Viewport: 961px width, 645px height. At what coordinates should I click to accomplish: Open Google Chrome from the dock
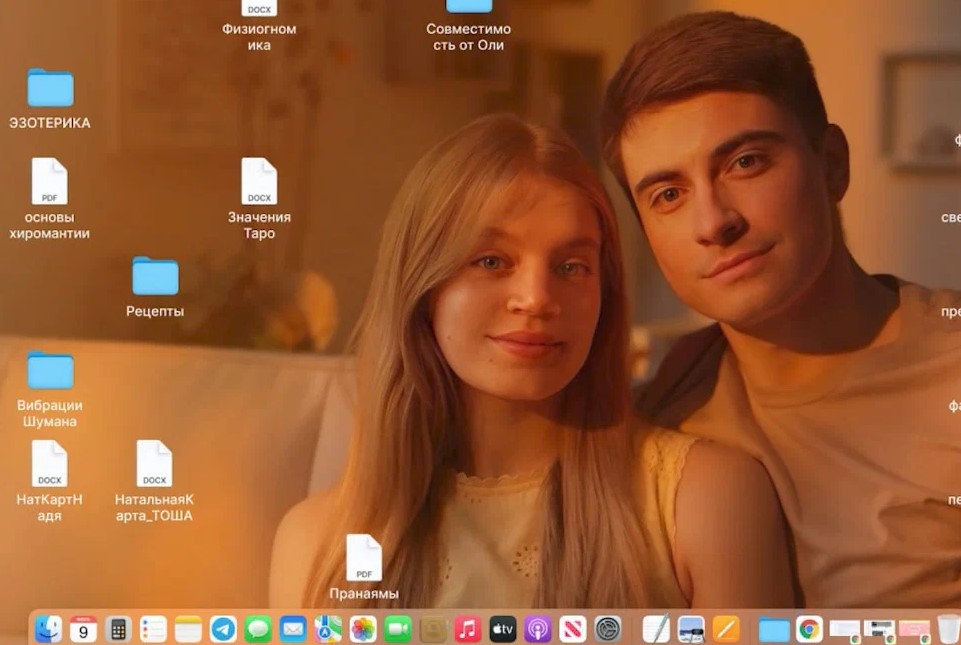coord(809,629)
